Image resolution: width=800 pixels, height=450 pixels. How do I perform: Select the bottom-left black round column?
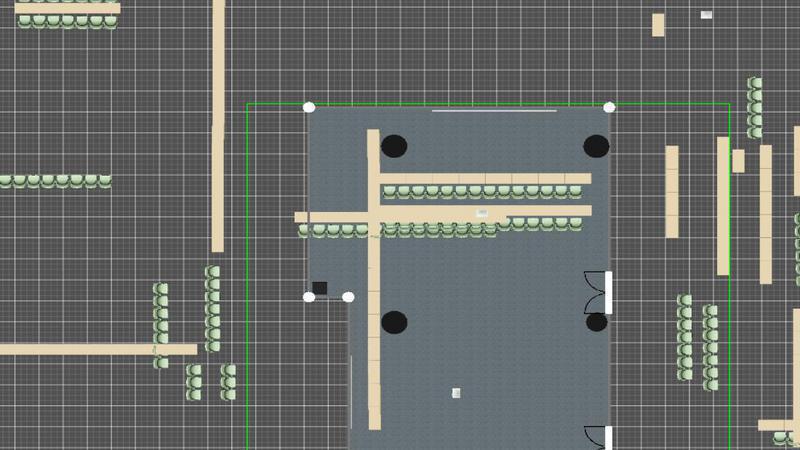(395, 322)
